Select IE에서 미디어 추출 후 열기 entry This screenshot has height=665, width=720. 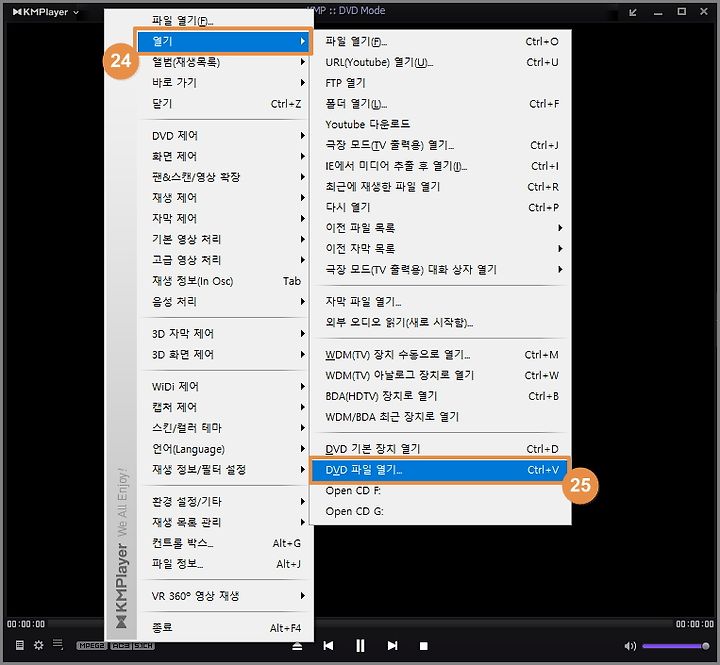(442, 166)
